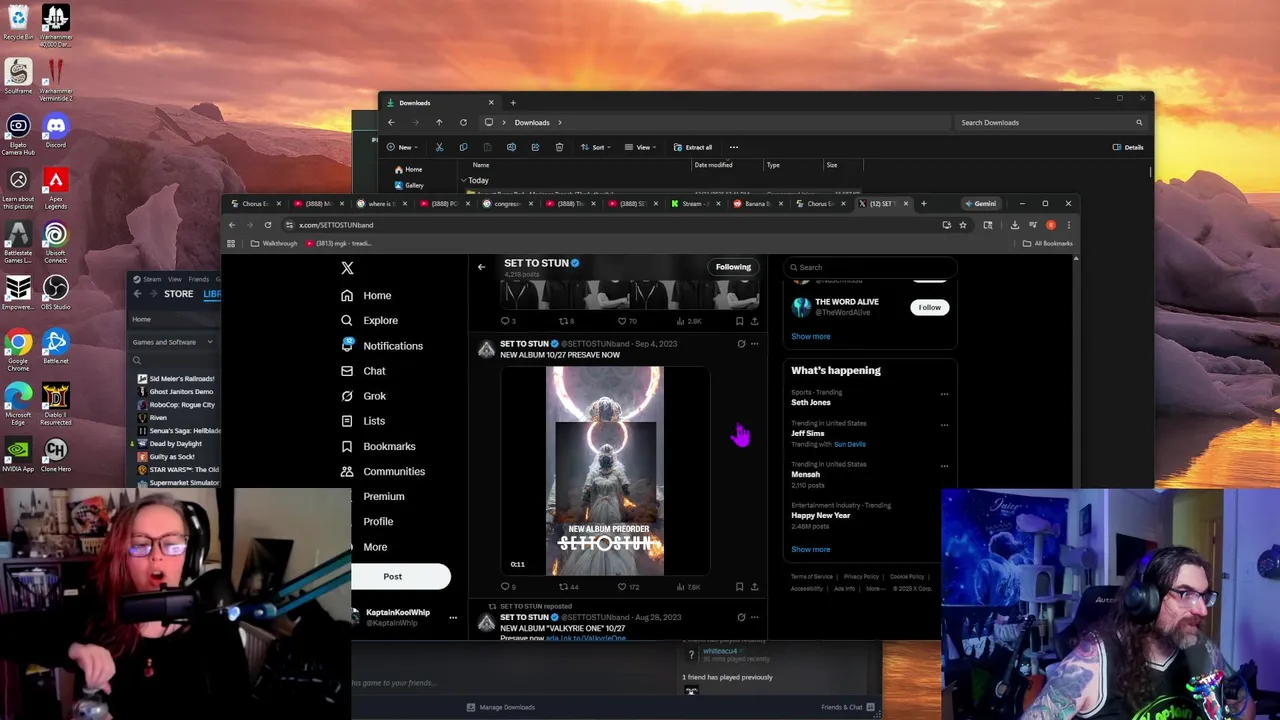Viewport: 1280px width, 720px height.
Task: Follow THE WORD ALIVE
Action: coord(929,307)
